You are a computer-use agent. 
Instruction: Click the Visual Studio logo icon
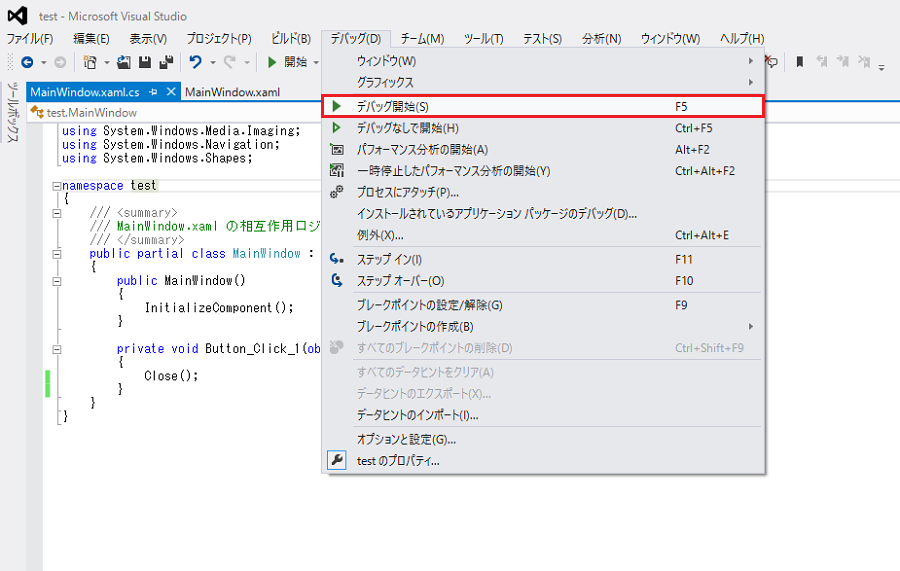18,15
